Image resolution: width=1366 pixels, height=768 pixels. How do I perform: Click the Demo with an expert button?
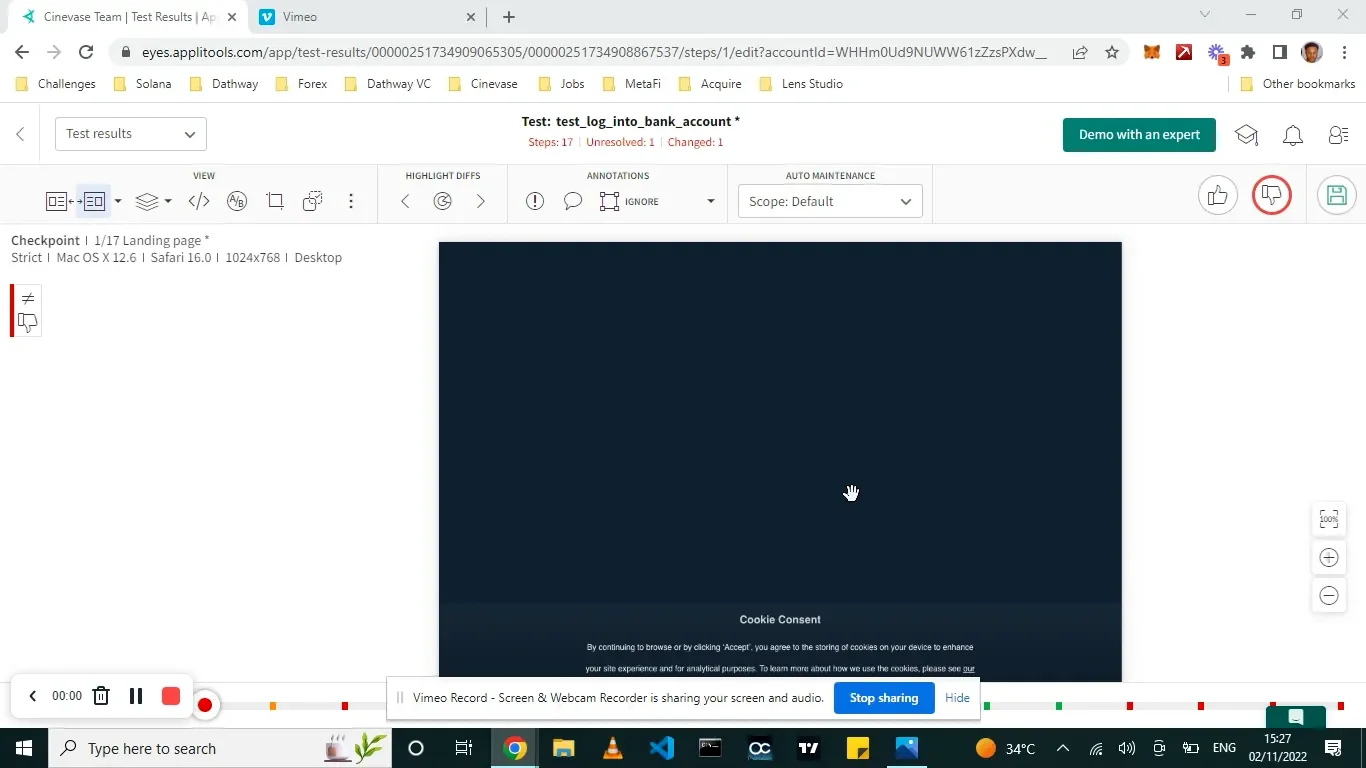(1139, 135)
